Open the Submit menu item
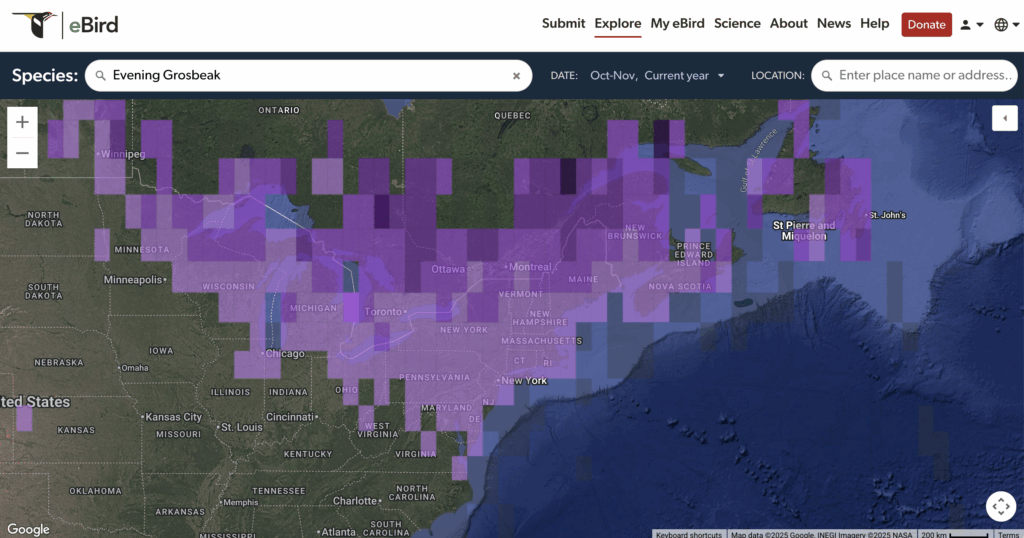Screen dimensions: 1024x538 point(563,24)
